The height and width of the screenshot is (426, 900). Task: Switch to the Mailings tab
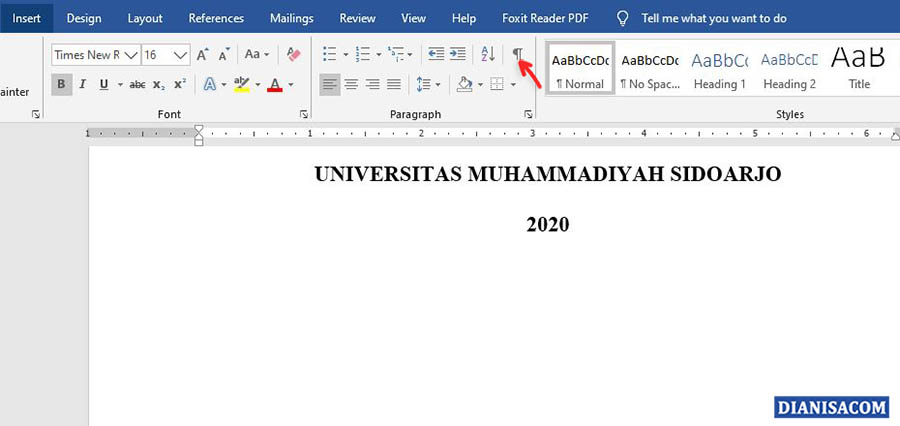tap(291, 18)
